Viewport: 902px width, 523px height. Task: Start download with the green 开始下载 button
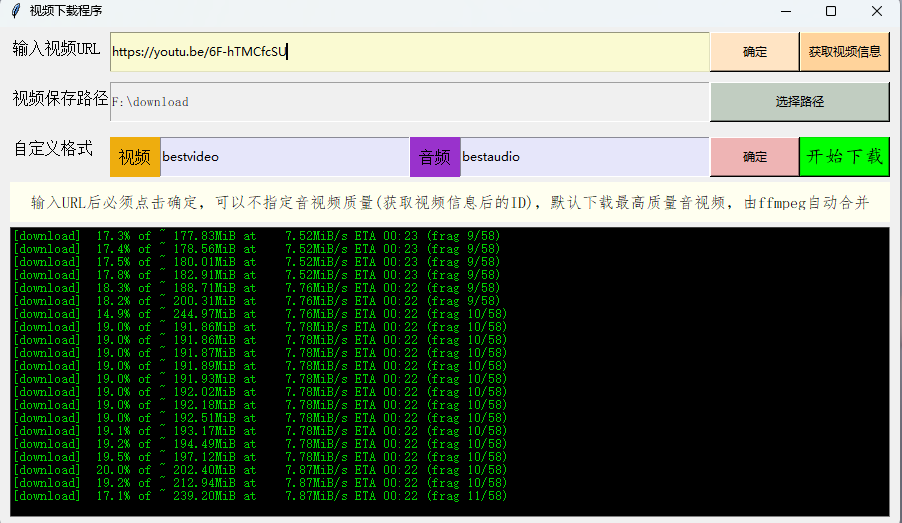pos(844,156)
